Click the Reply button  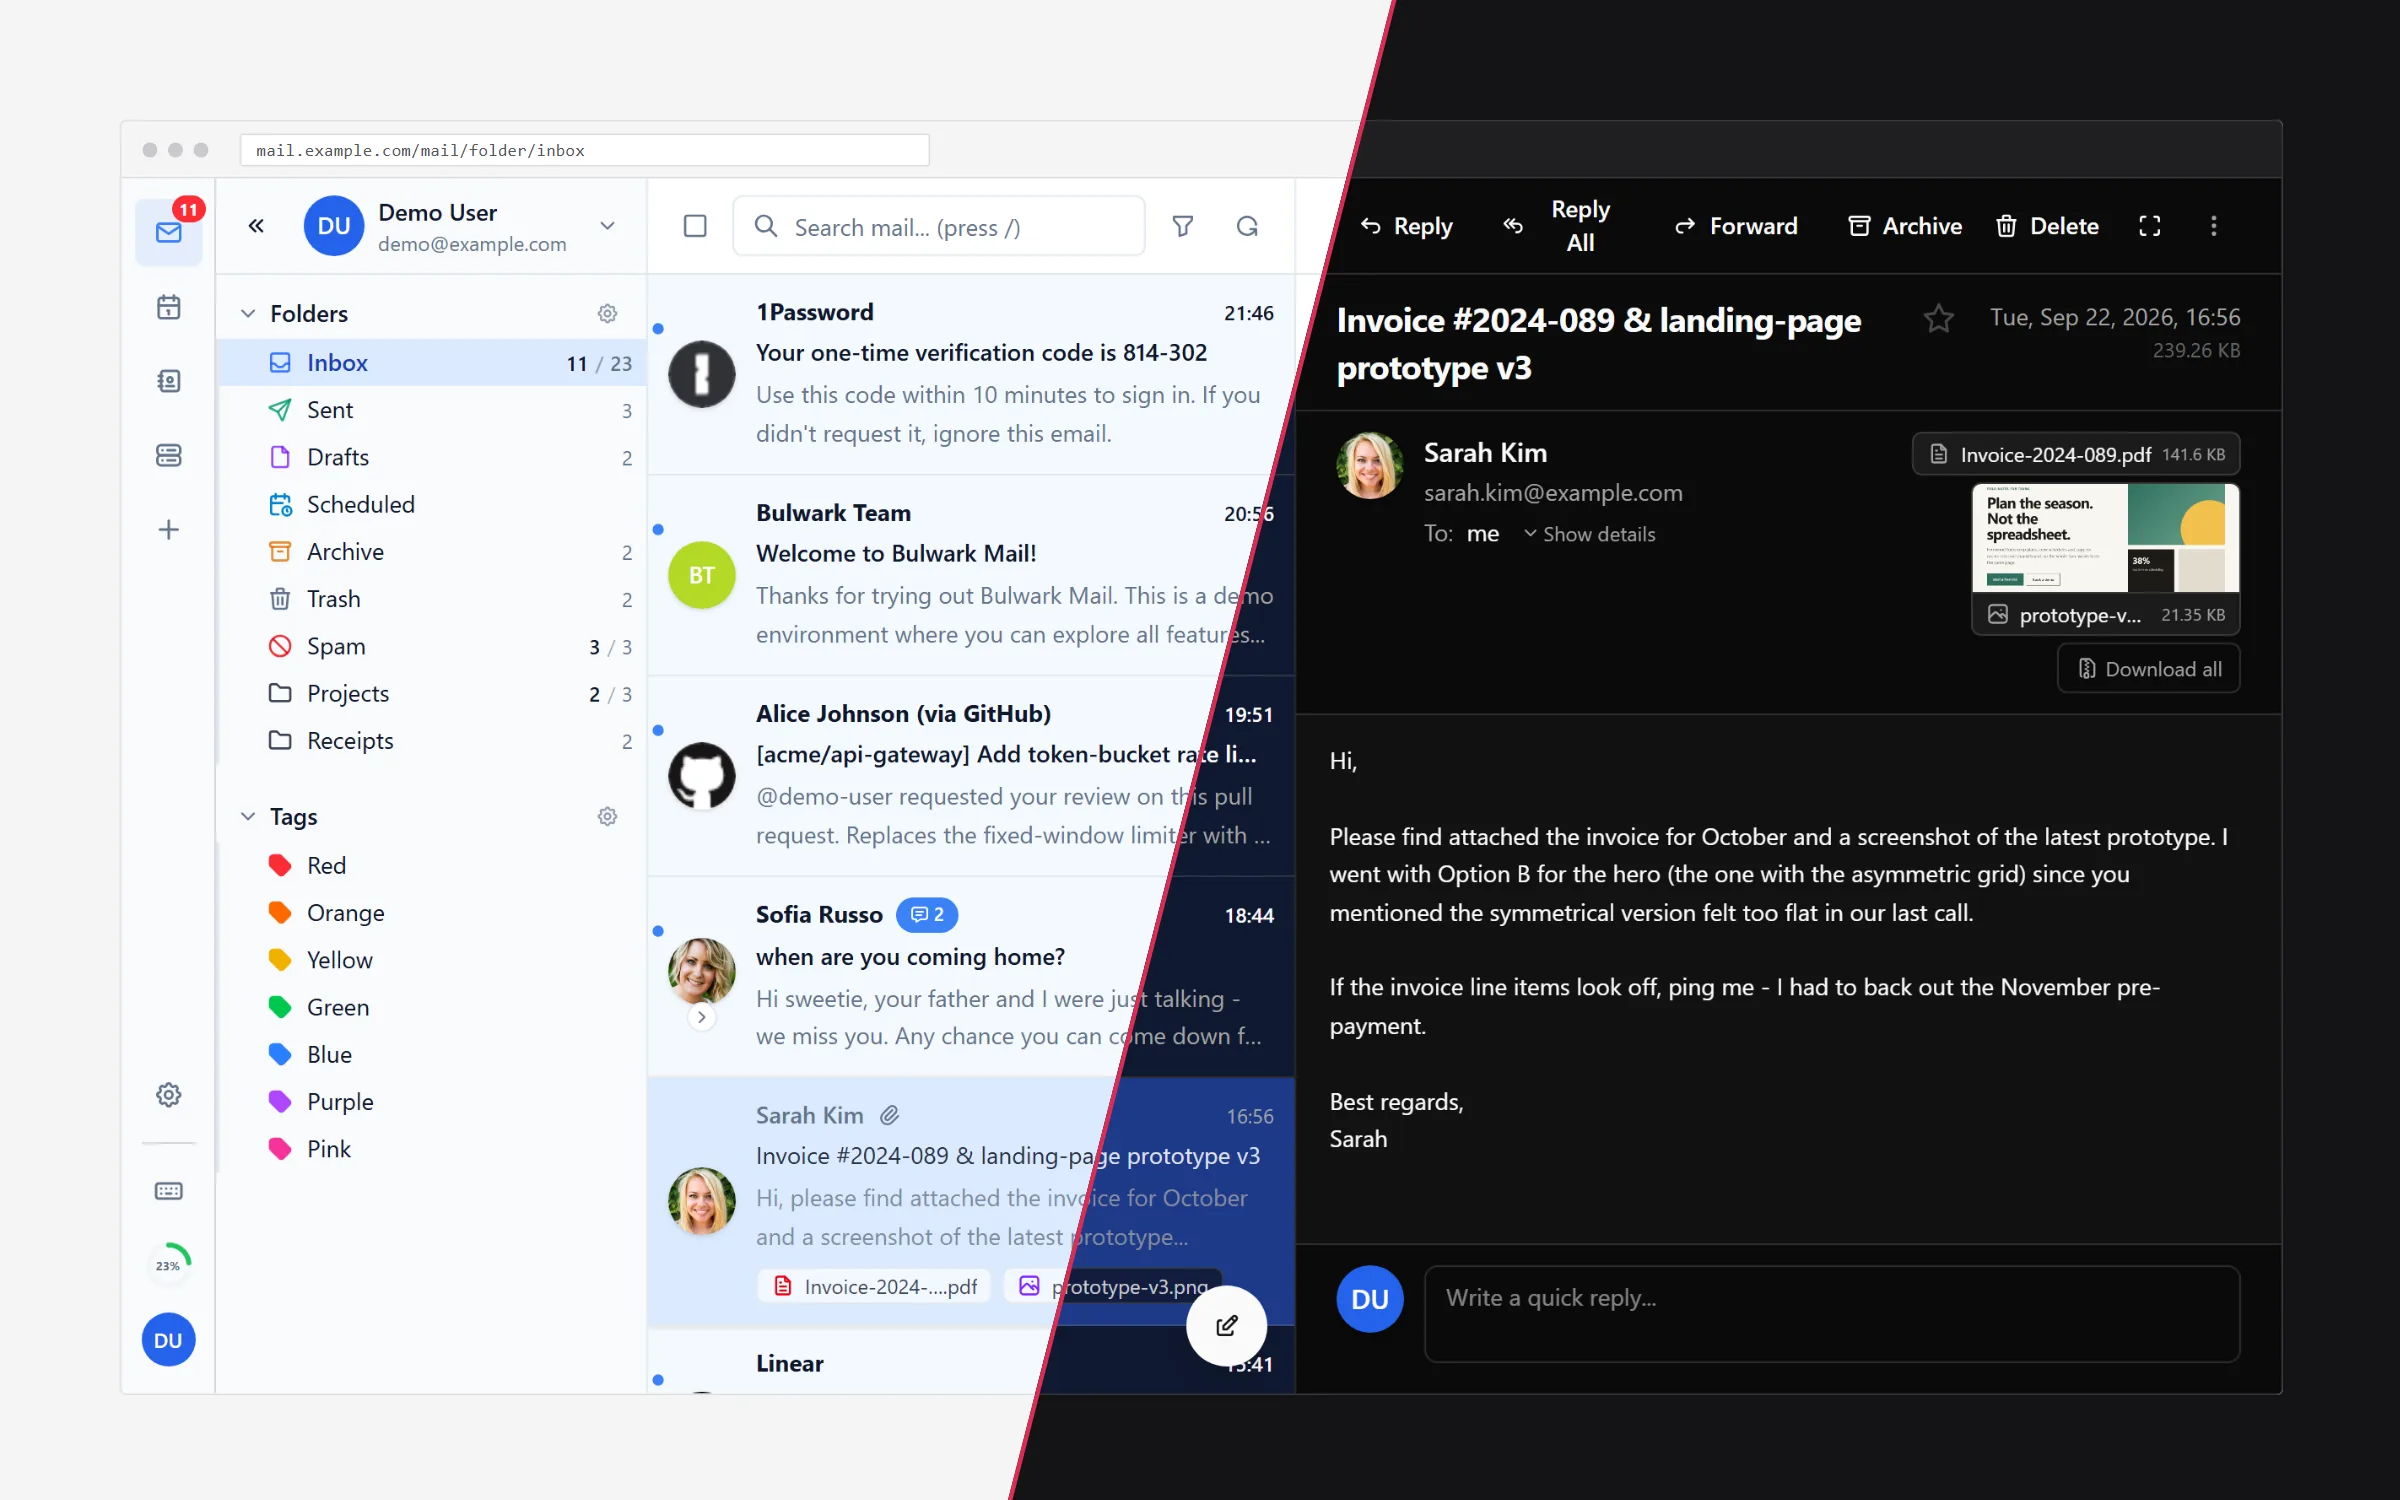point(1406,226)
